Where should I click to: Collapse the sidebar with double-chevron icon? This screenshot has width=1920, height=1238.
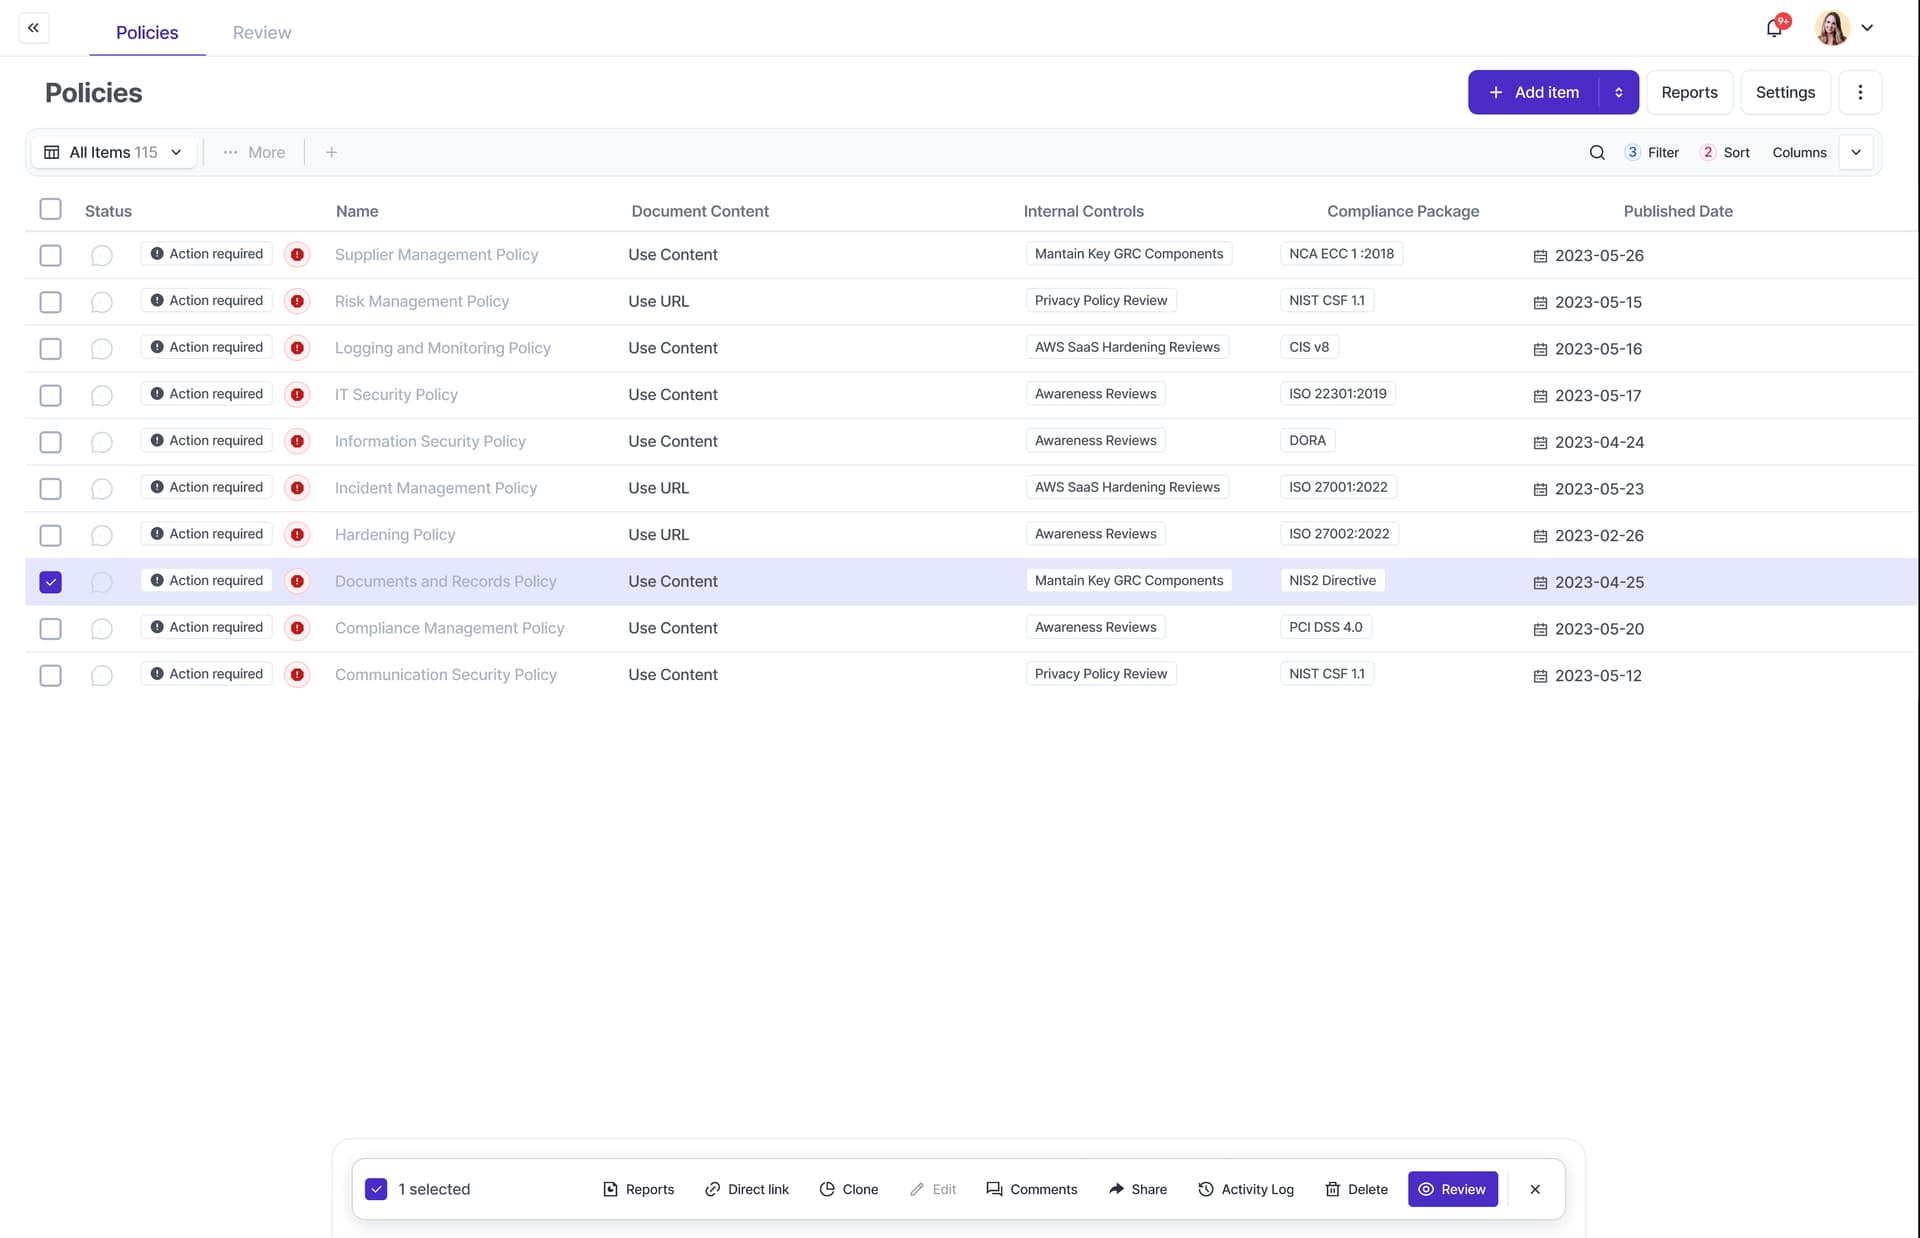(x=33, y=28)
